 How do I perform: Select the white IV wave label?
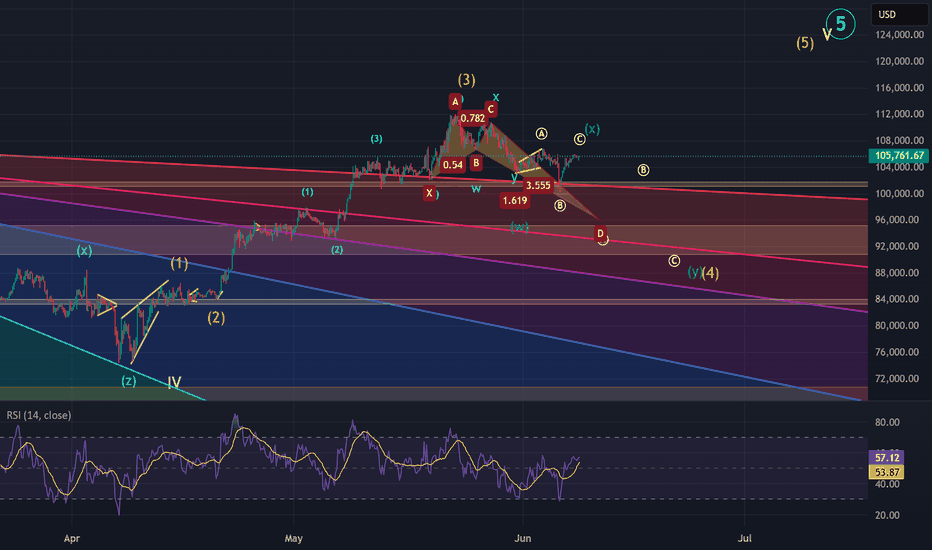pyautogui.click(x=174, y=382)
